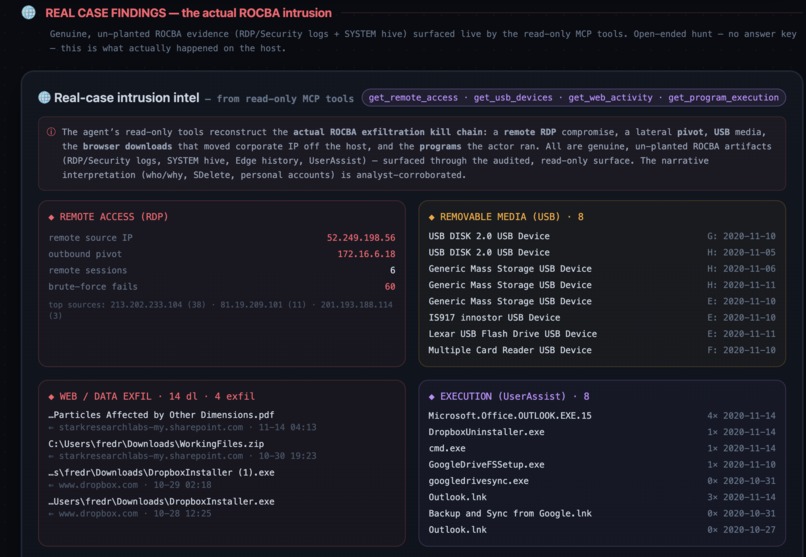Click the globe icon beside REAL CASE FINDINGS
The width and height of the screenshot is (806, 557).
[29, 12]
